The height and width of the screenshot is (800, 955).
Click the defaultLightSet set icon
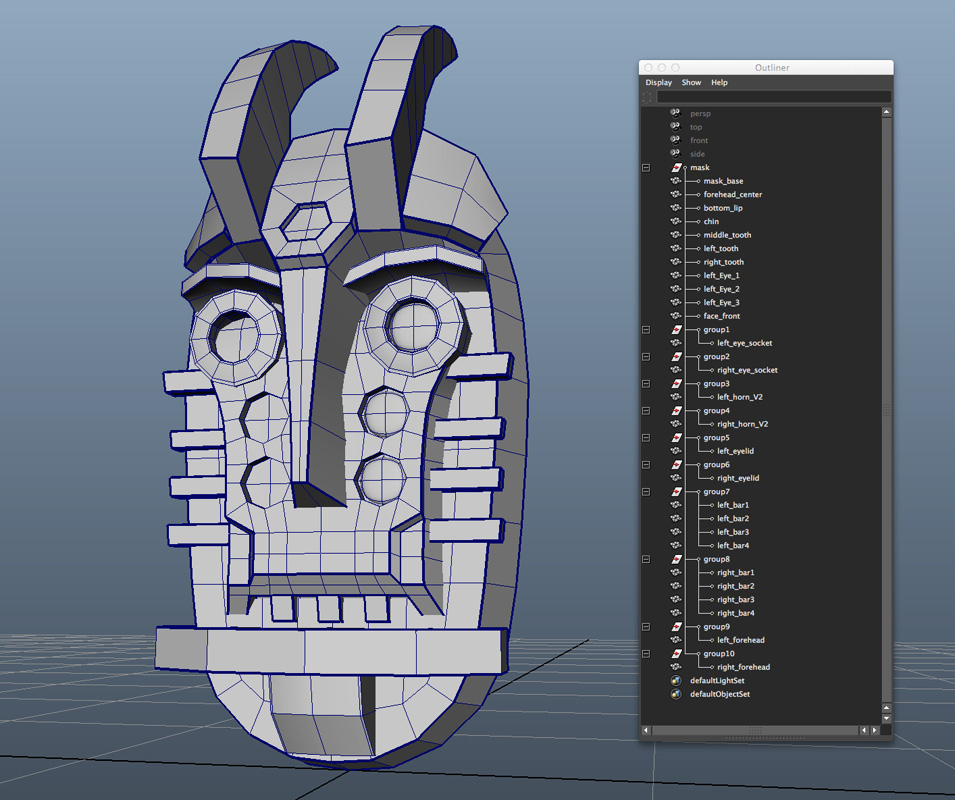(x=675, y=681)
